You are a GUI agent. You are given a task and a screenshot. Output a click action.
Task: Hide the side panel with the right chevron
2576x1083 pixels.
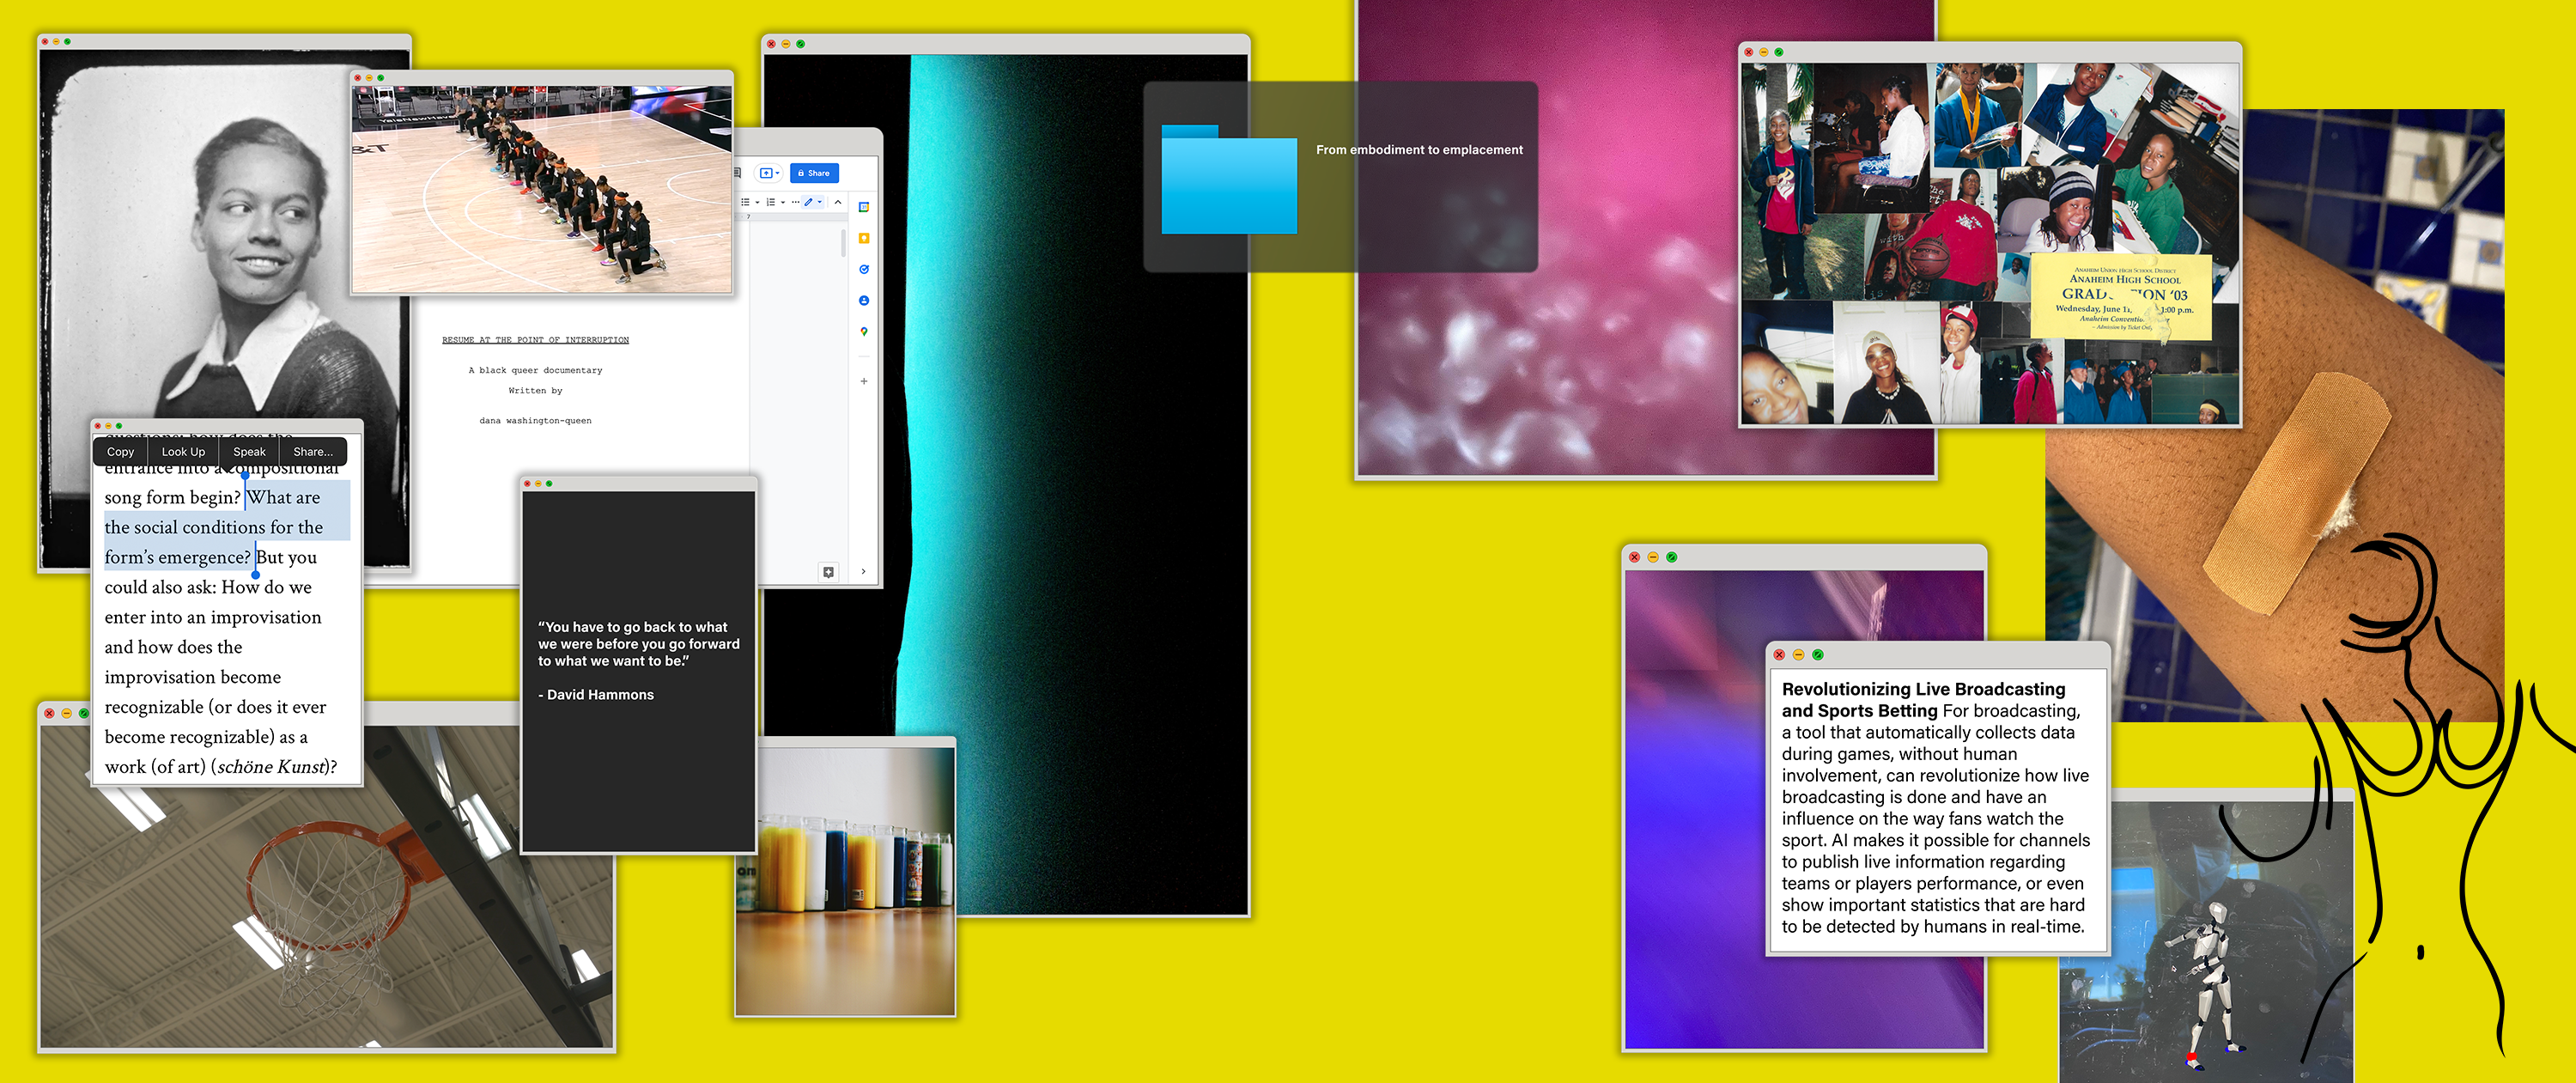tap(863, 572)
